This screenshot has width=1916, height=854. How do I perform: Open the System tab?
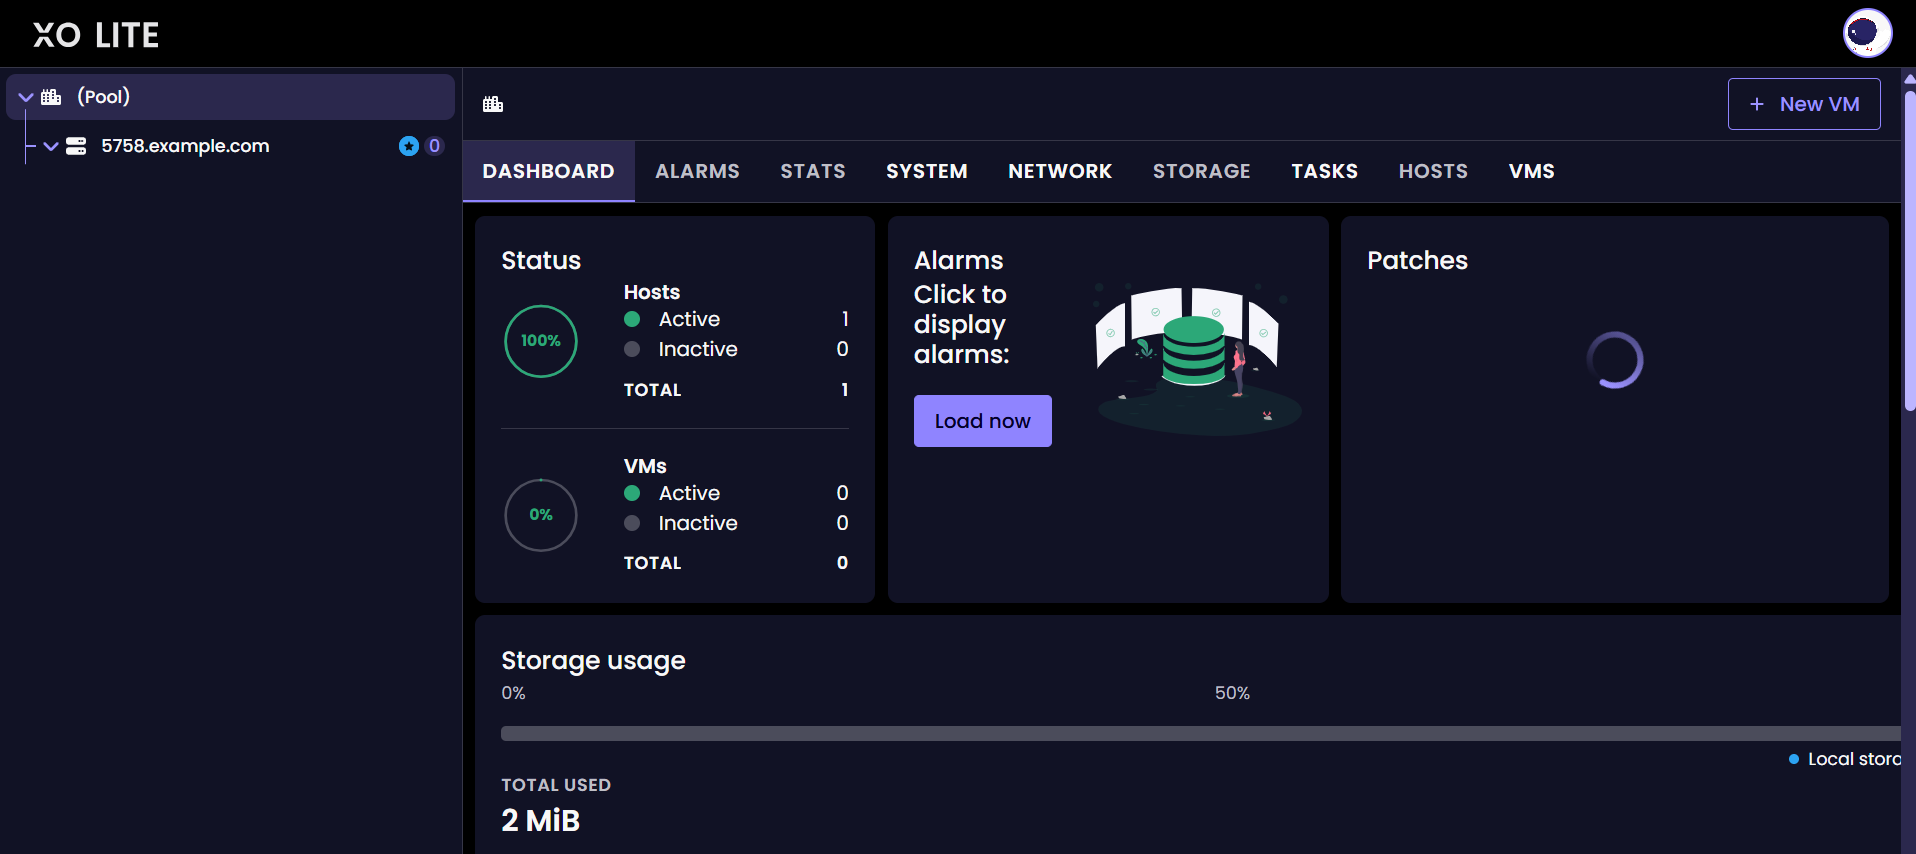point(926,171)
